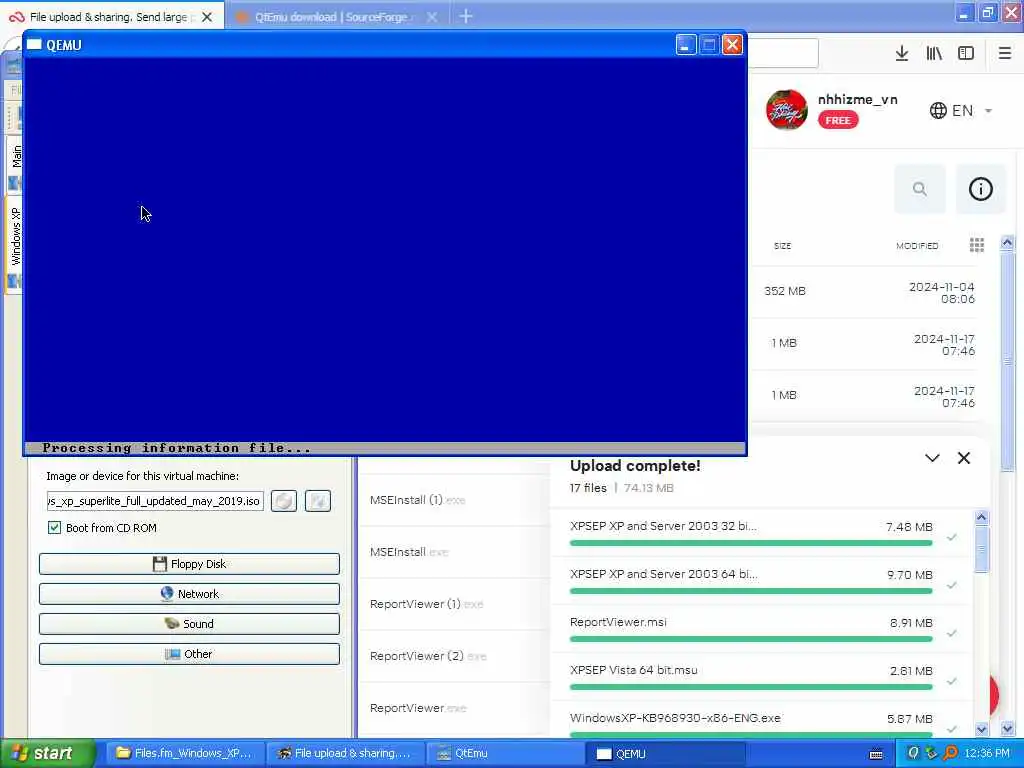Viewport: 1024px width, 768px height.
Task: Open a new browser tab plus button
Action: [x=466, y=16]
